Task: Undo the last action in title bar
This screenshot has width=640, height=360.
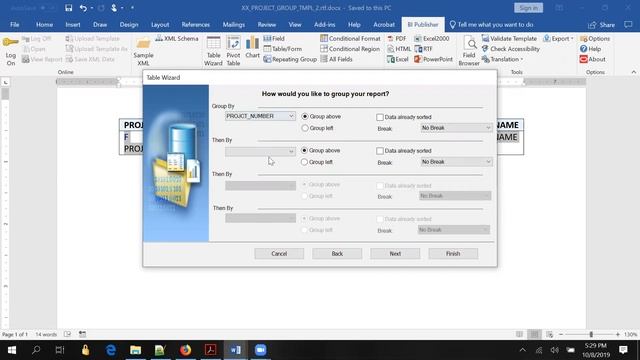Action: point(83,8)
